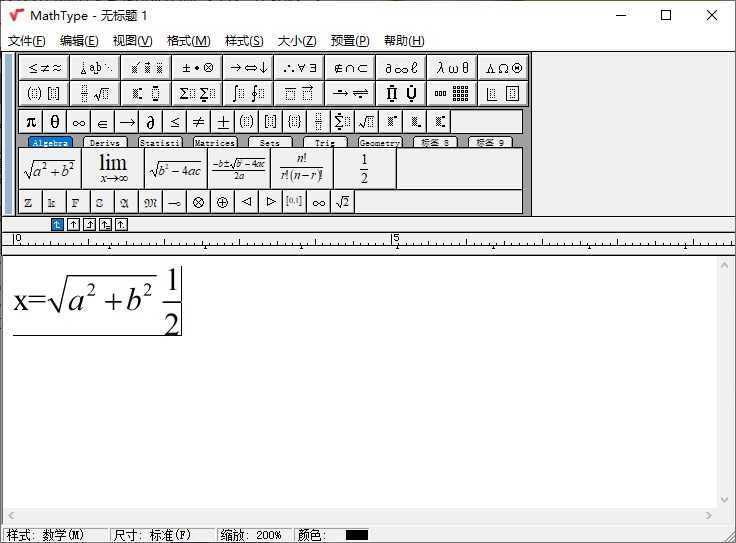Click the black color swatch in status bar
This screenshot has height=543, width=736.
pyautogui.click(x=357, y=535)
